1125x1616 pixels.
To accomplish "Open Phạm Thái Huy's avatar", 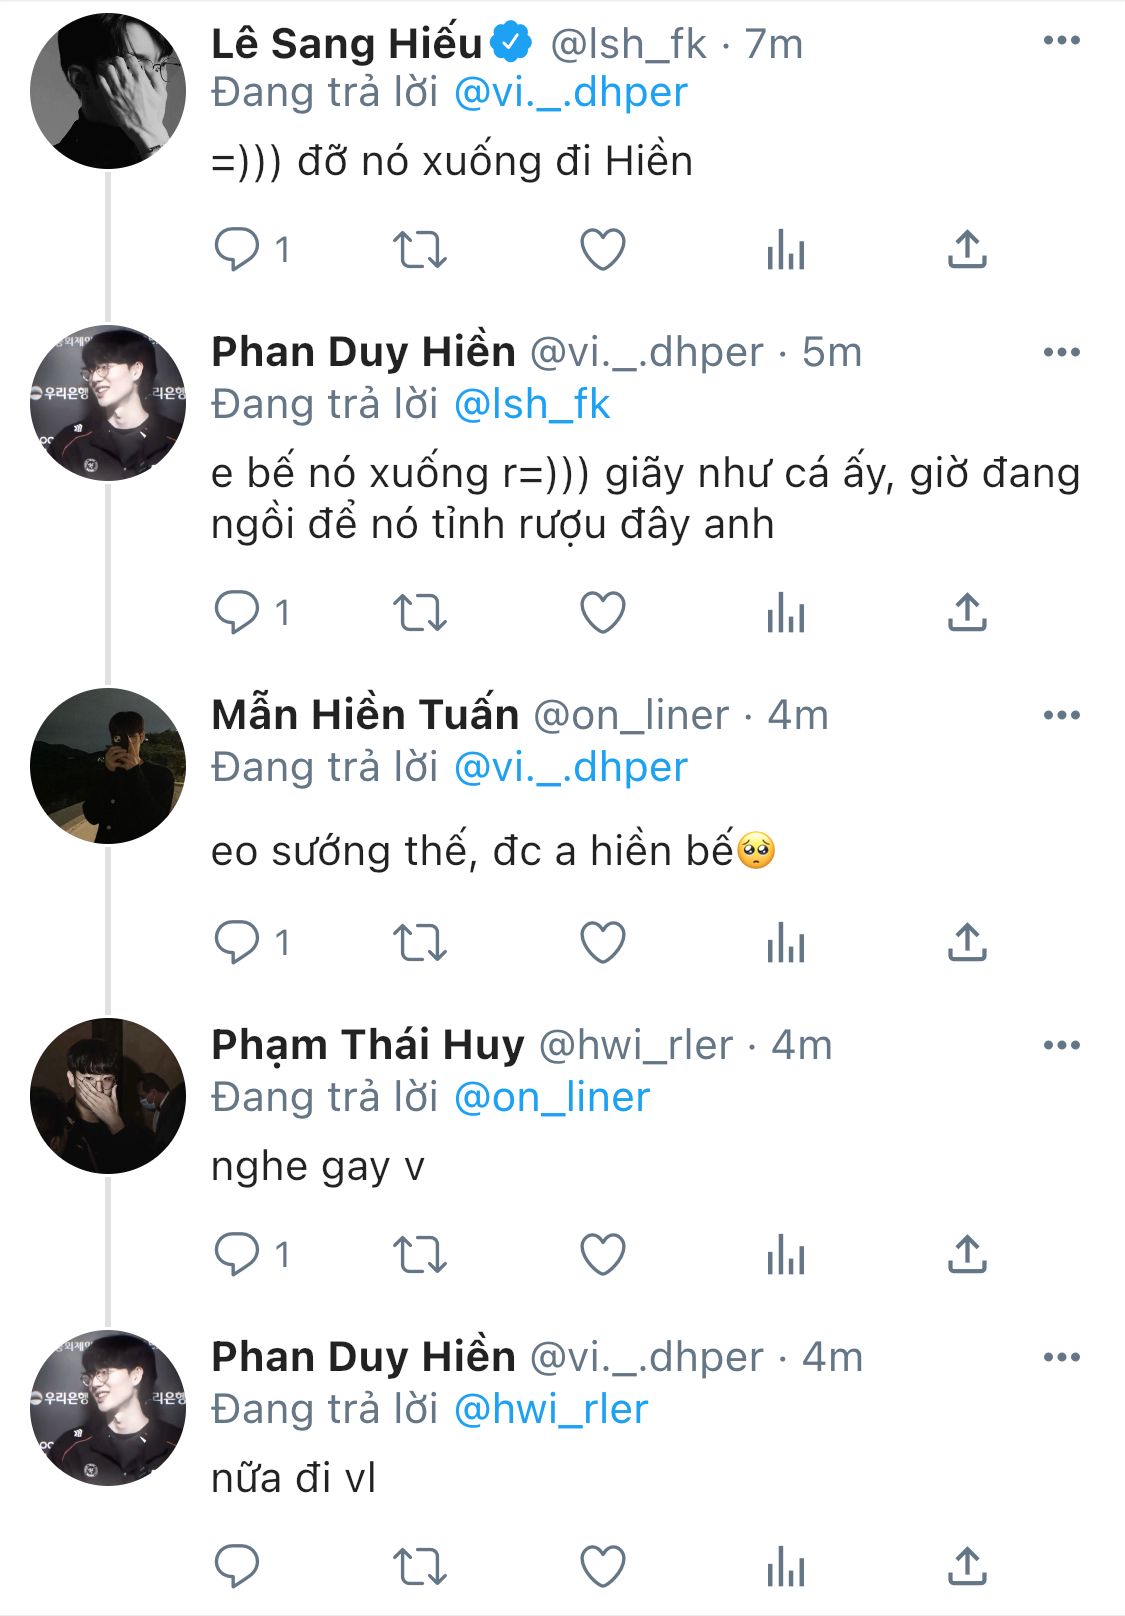I will (108, 1096).
